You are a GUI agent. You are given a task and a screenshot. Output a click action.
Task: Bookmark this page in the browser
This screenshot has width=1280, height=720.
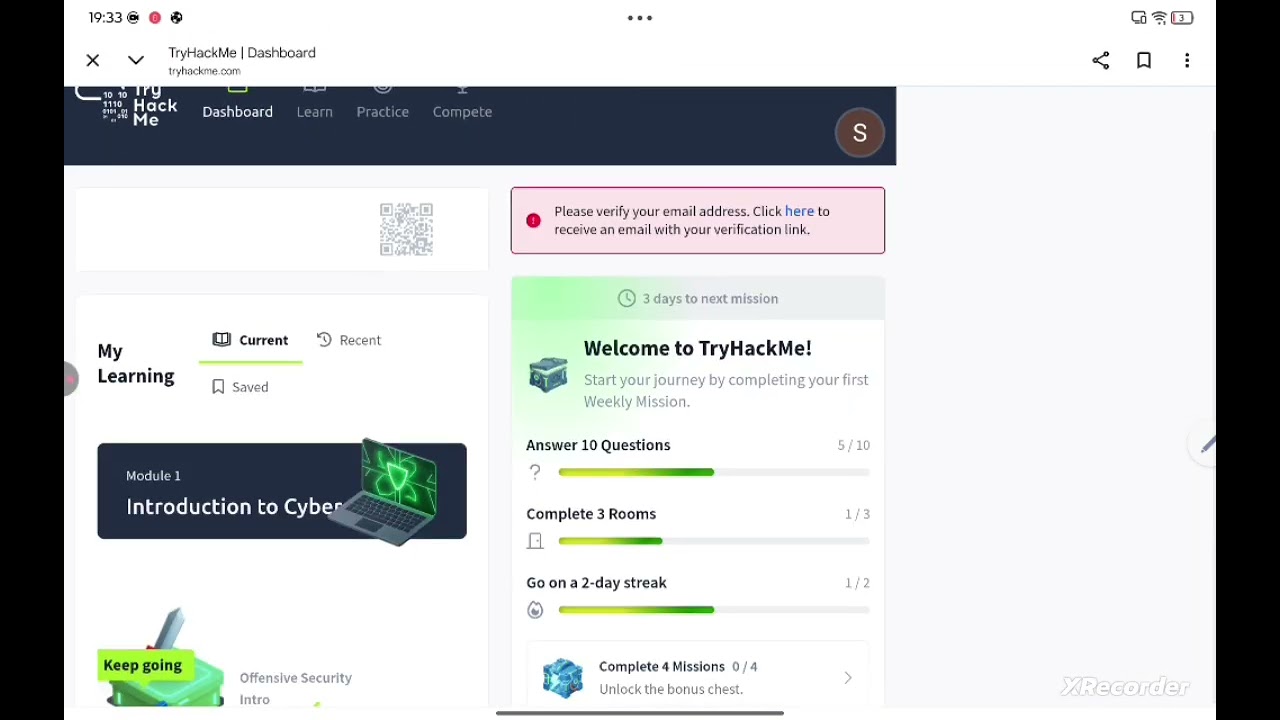click(x=1144, y=61)
